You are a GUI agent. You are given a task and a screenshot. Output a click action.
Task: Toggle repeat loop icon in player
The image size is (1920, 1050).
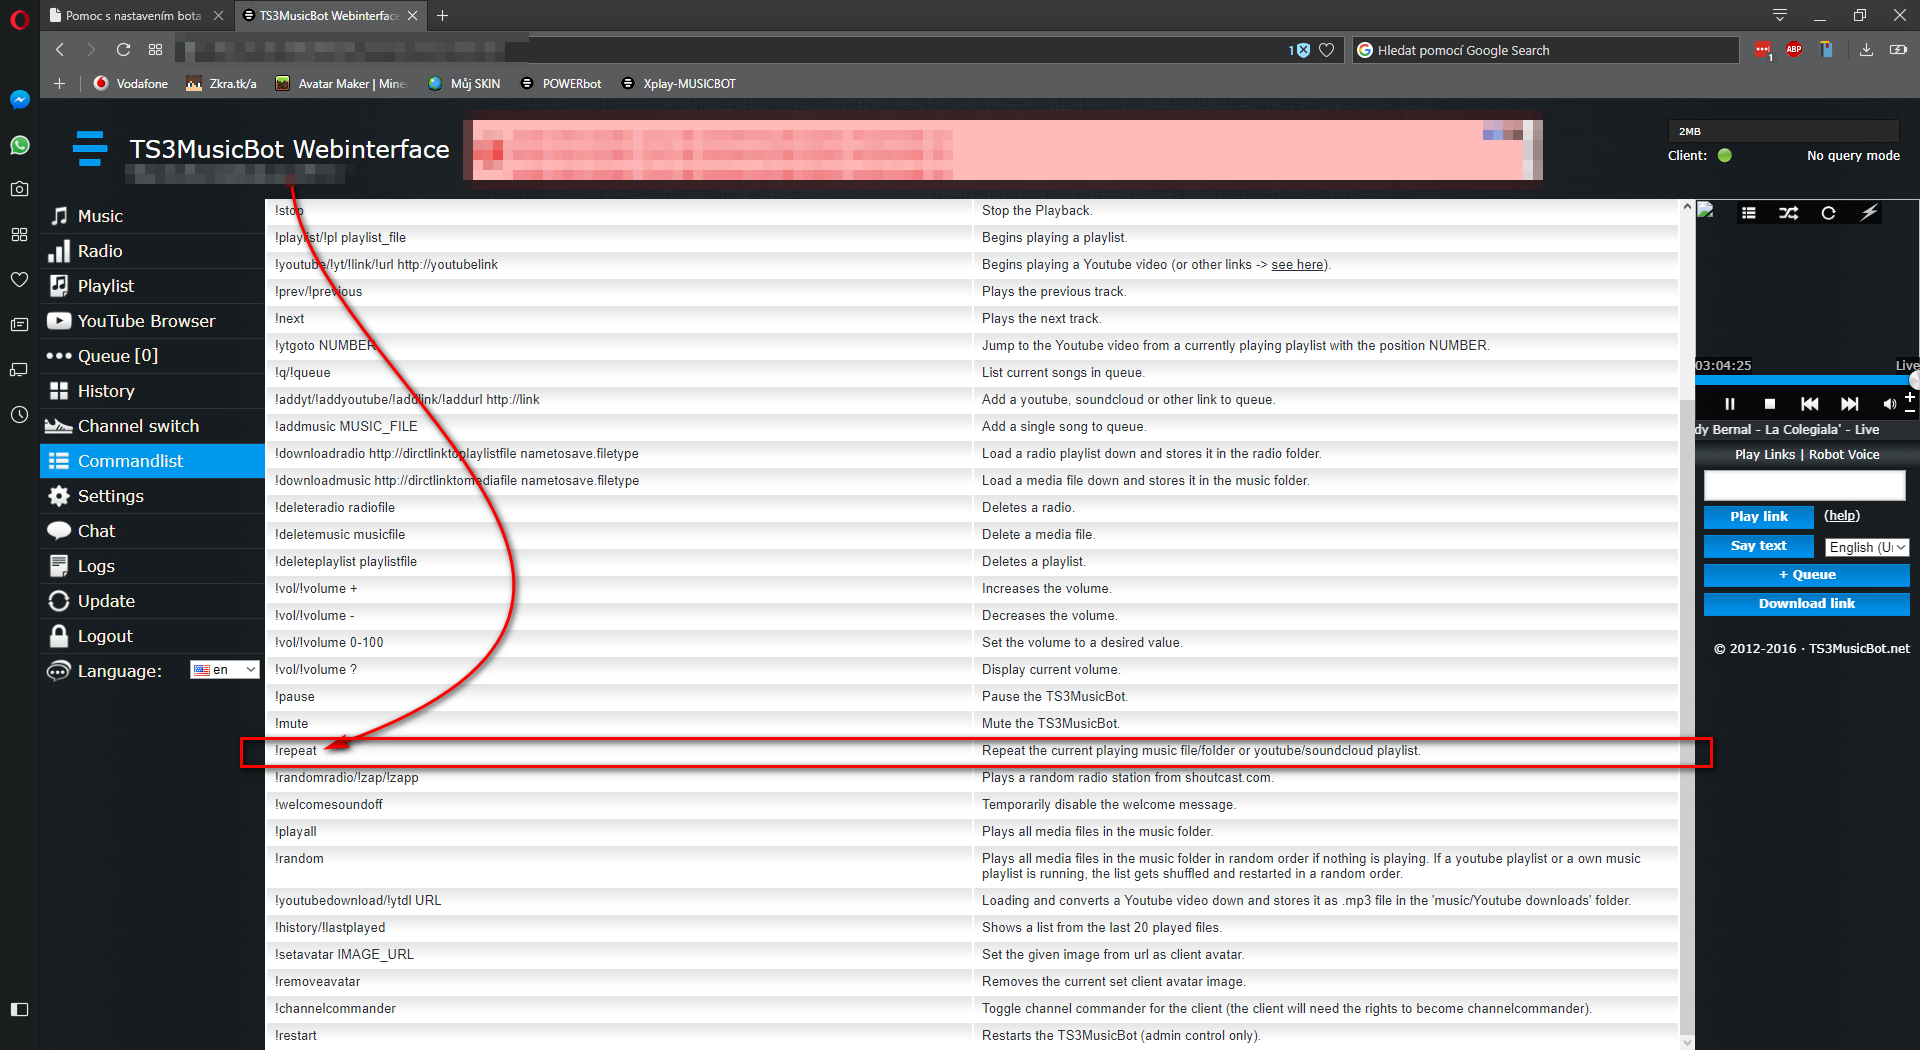click(x=1829, y=213)
